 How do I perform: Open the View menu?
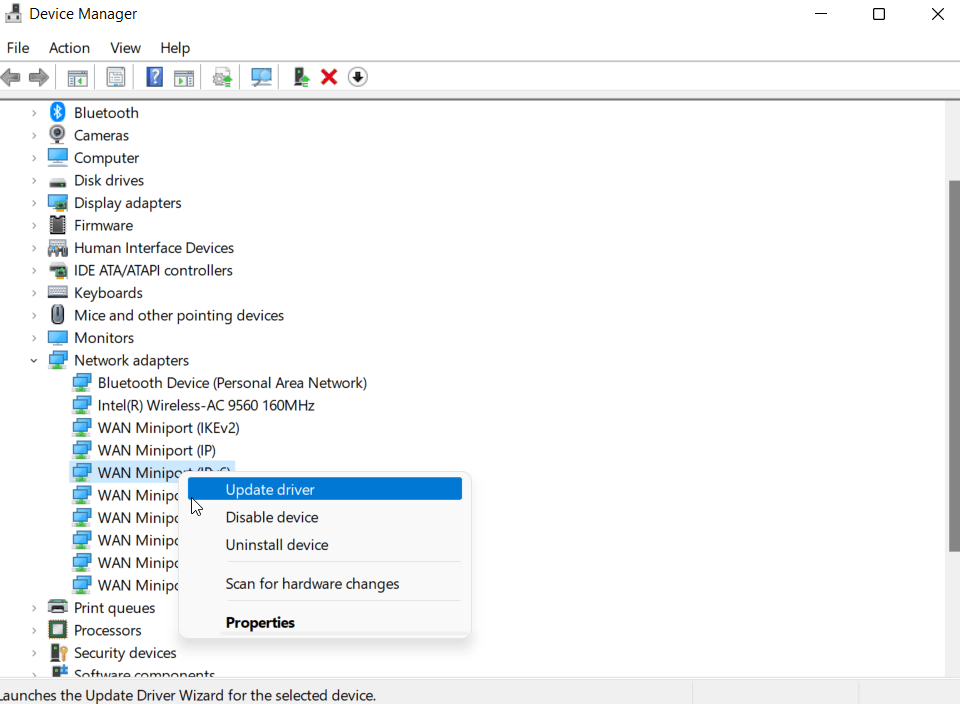click(x=125, y=48)
